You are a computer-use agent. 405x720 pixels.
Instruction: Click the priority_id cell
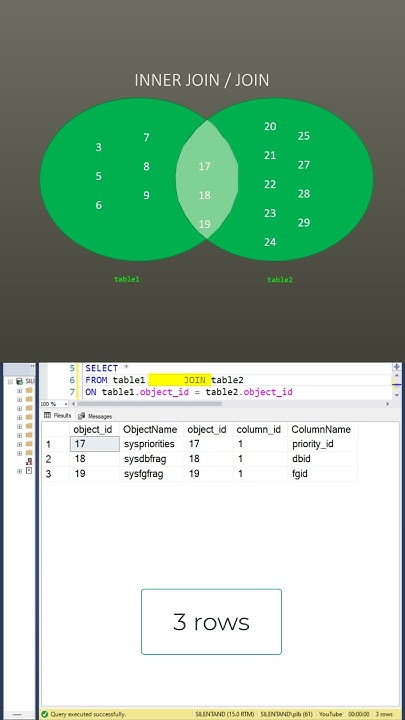click(x=322, y=444)
